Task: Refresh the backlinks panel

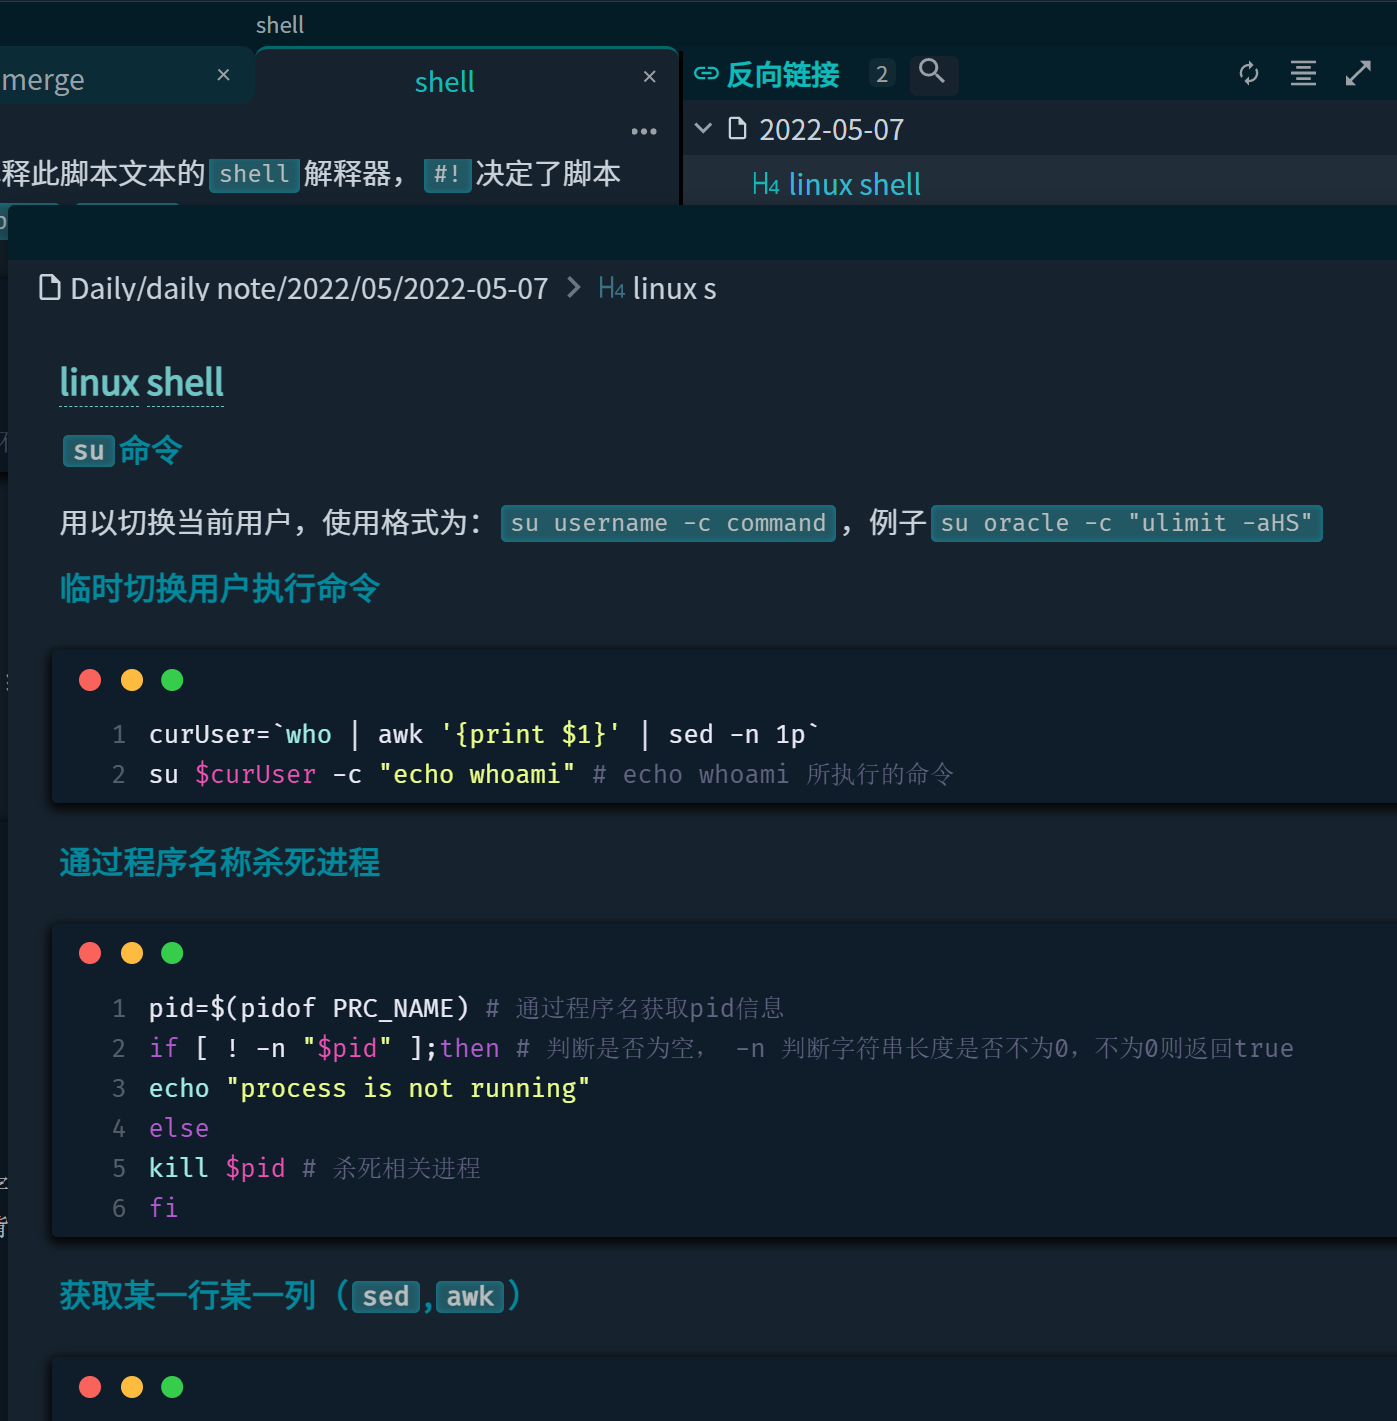Action: [1248, 73]
